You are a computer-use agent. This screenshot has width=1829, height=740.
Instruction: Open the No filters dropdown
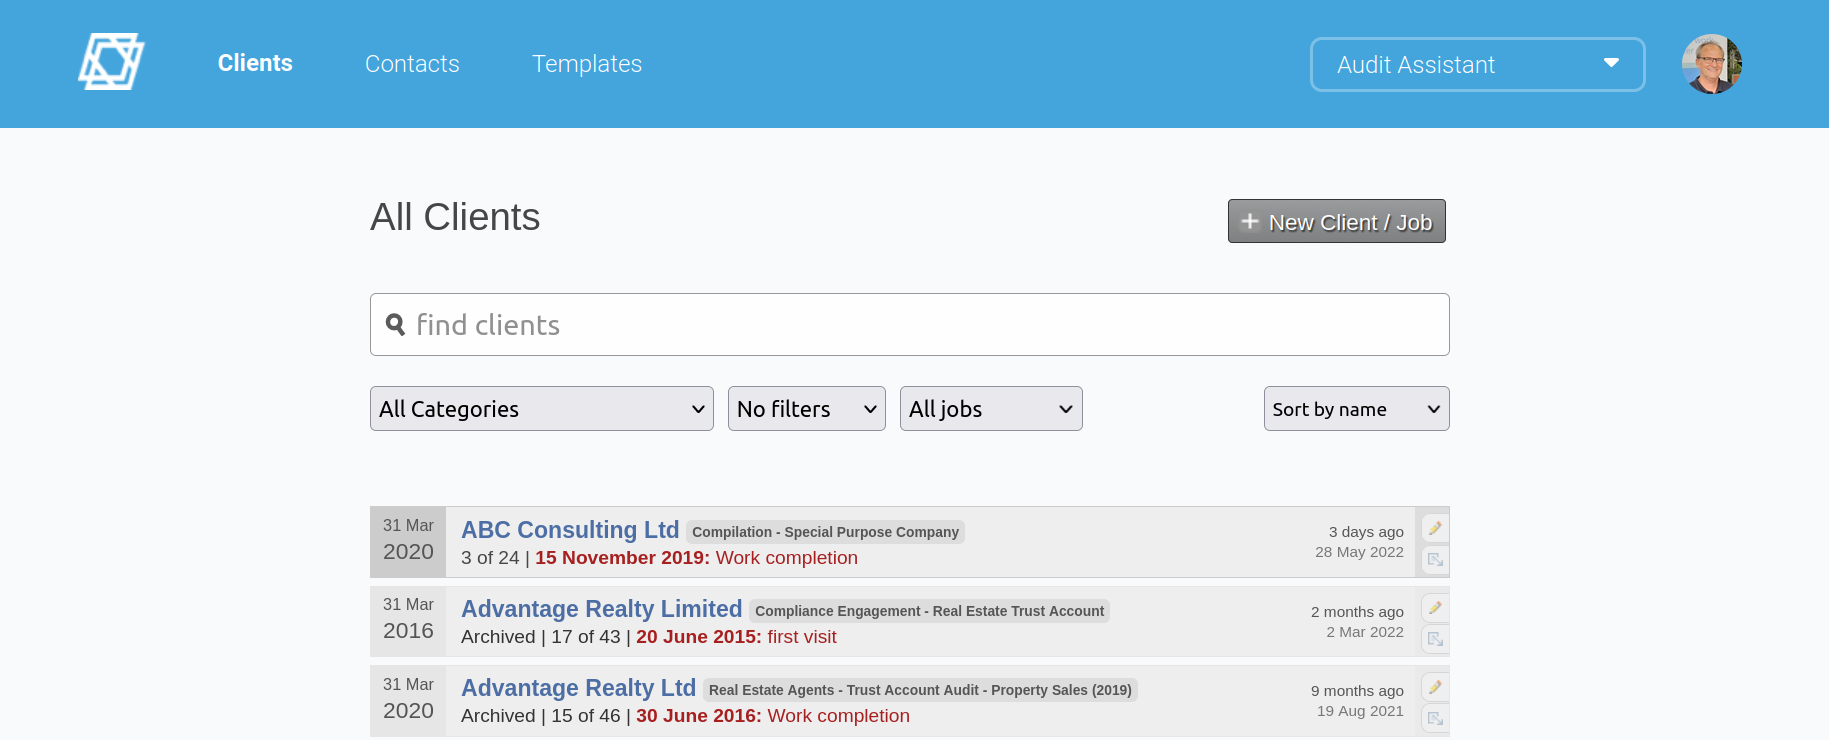(x=807, y=409)
